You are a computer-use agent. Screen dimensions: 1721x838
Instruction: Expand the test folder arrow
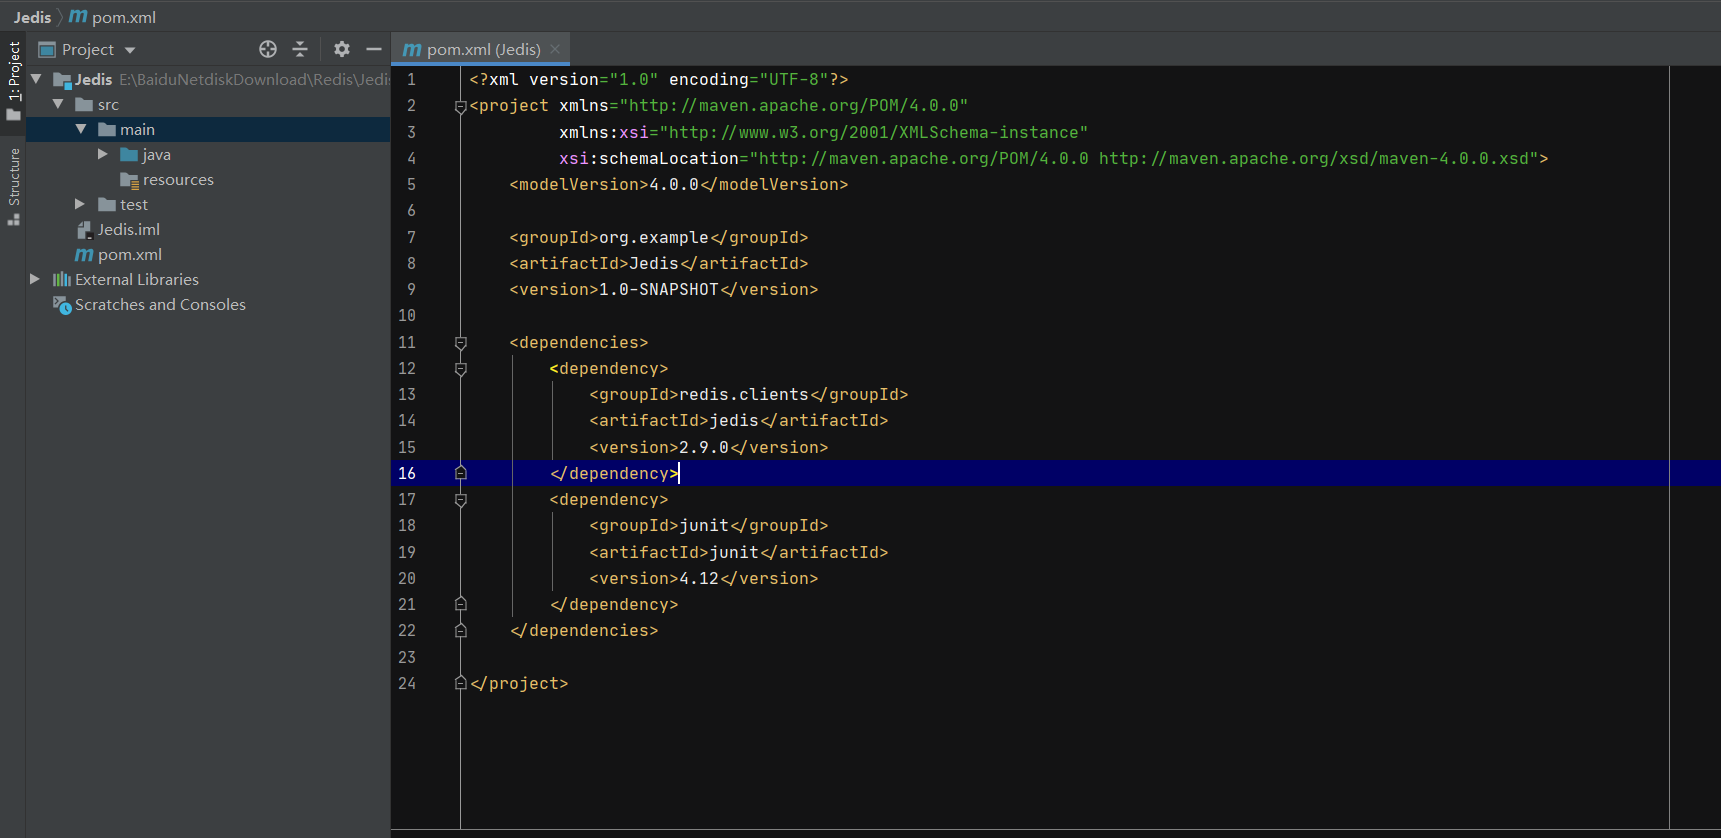pos(80,204)
